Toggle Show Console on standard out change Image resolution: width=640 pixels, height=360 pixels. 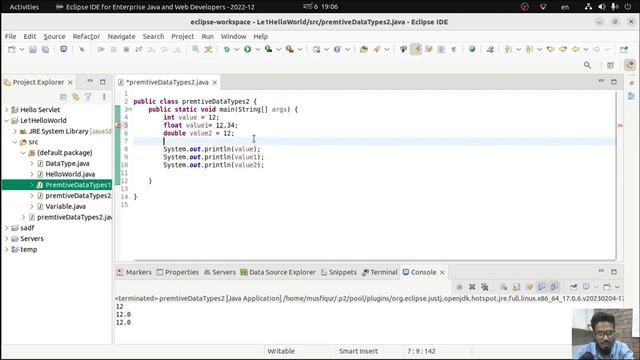(x=542, y=287)
